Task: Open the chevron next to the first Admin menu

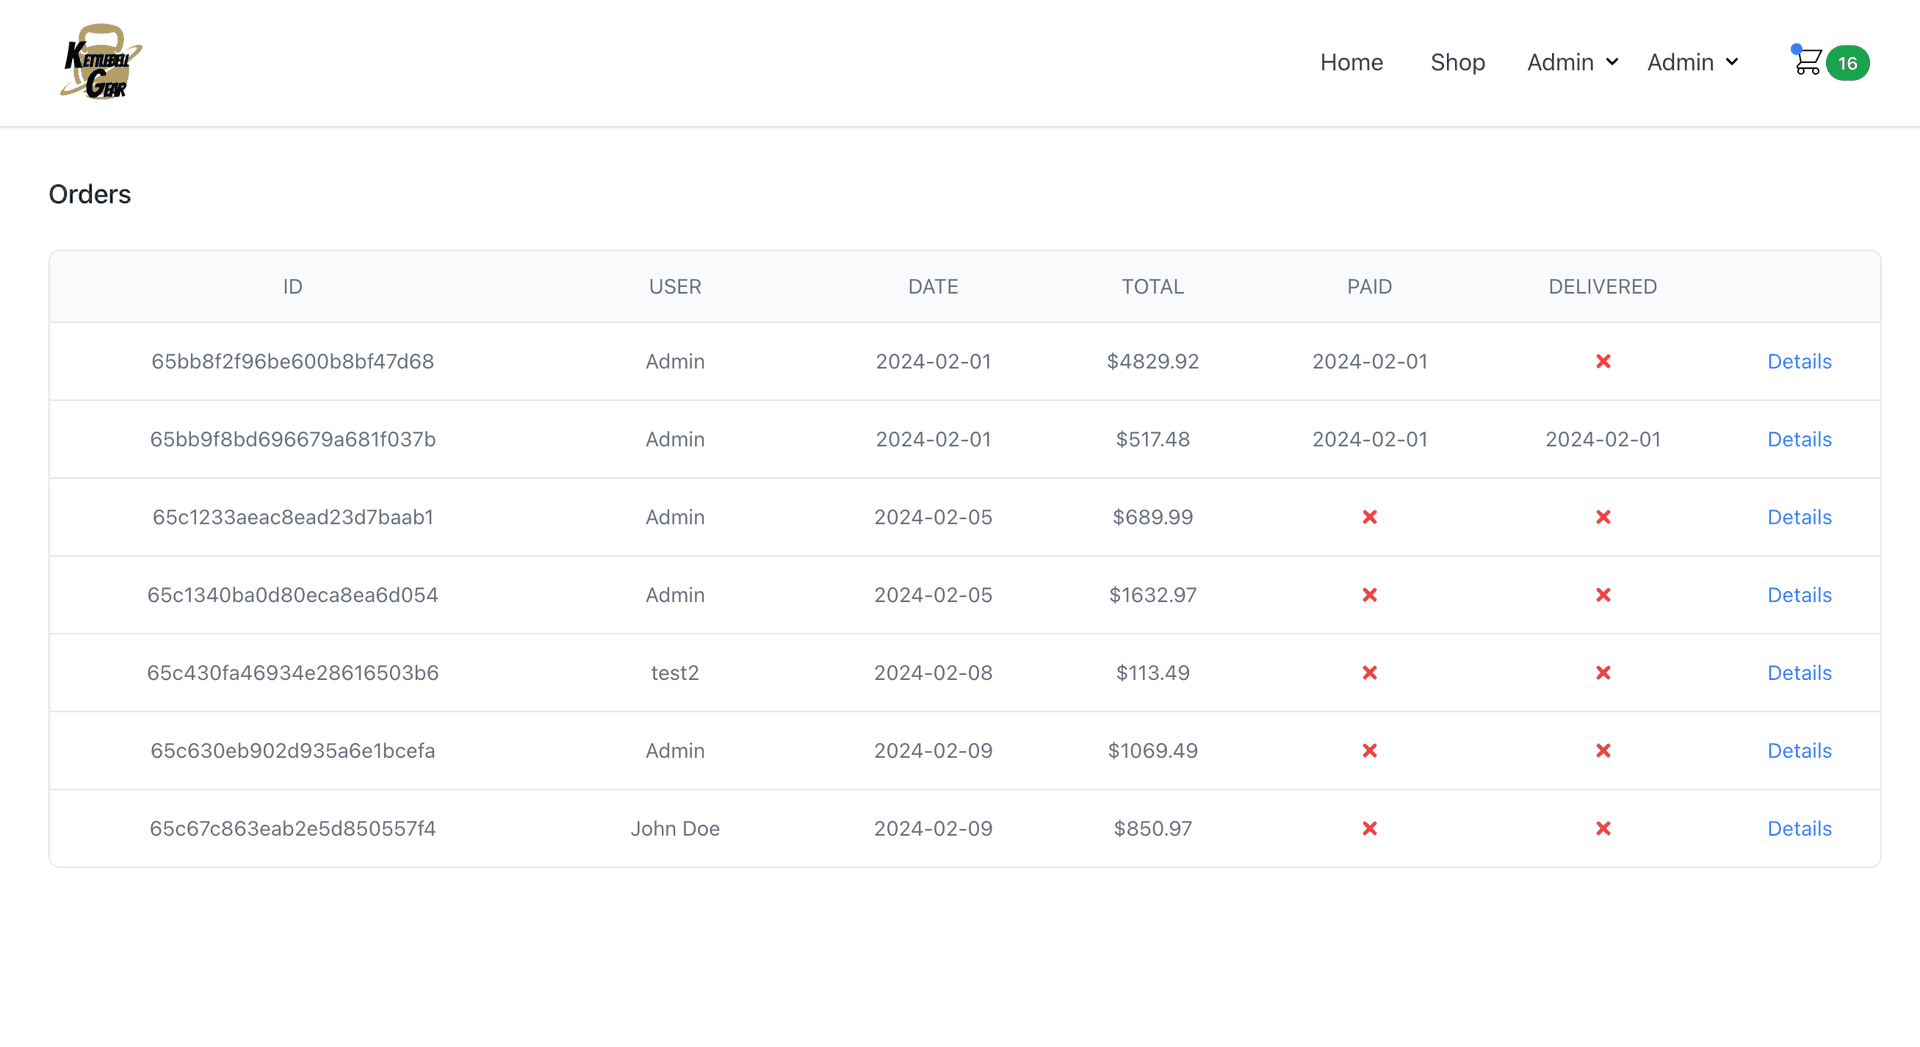Action: pos(1610,62)
